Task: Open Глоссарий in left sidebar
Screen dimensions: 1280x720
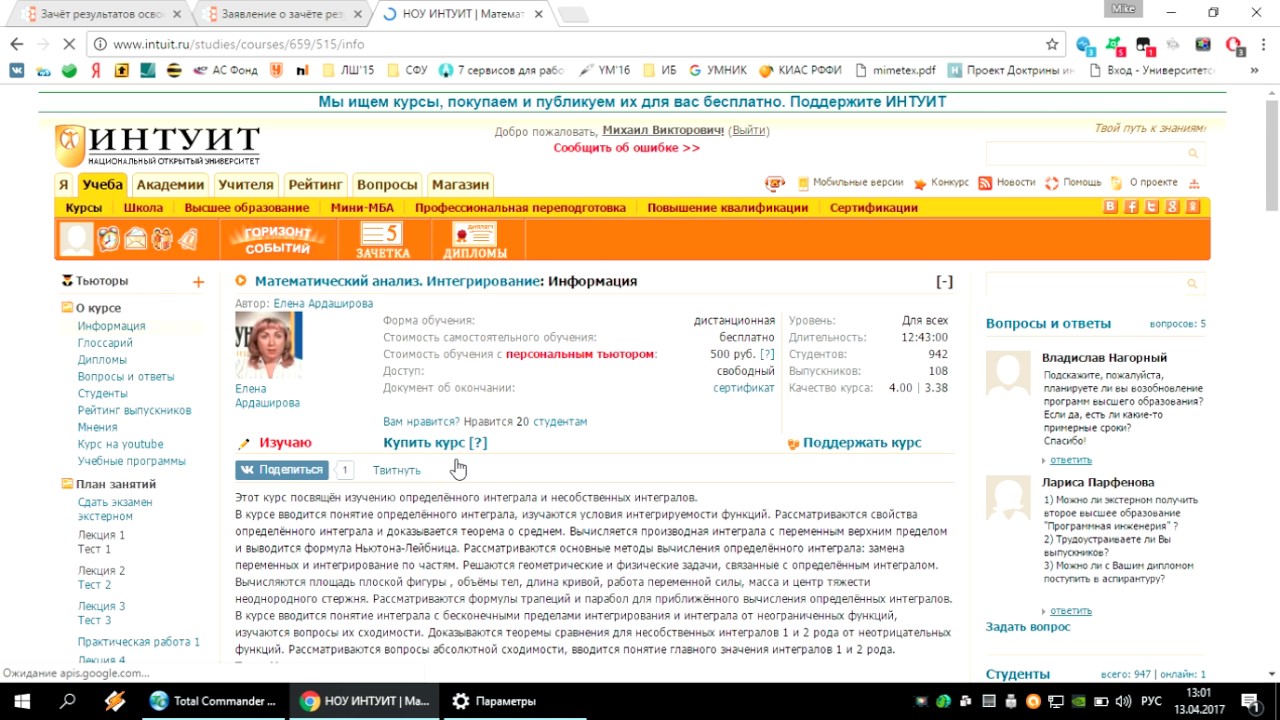Action: click(x=105, y=343)
